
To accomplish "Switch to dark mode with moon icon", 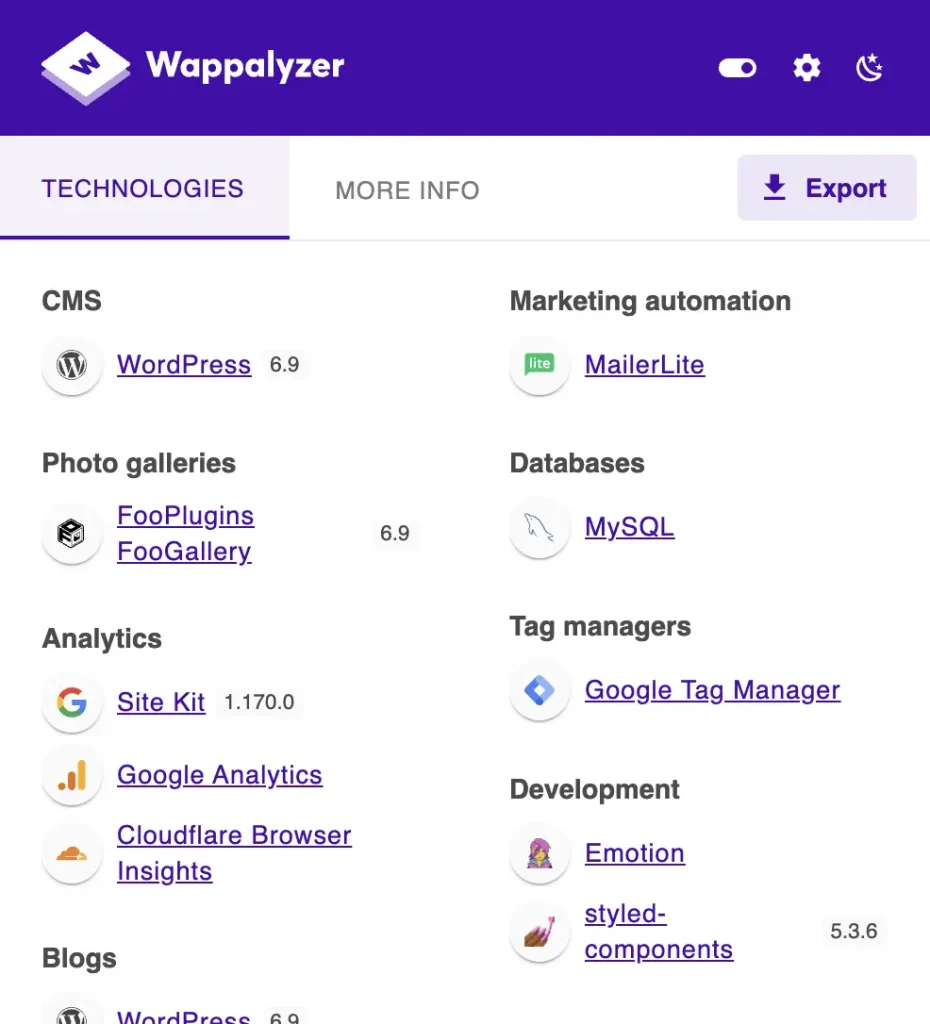I will pos(870,68).
